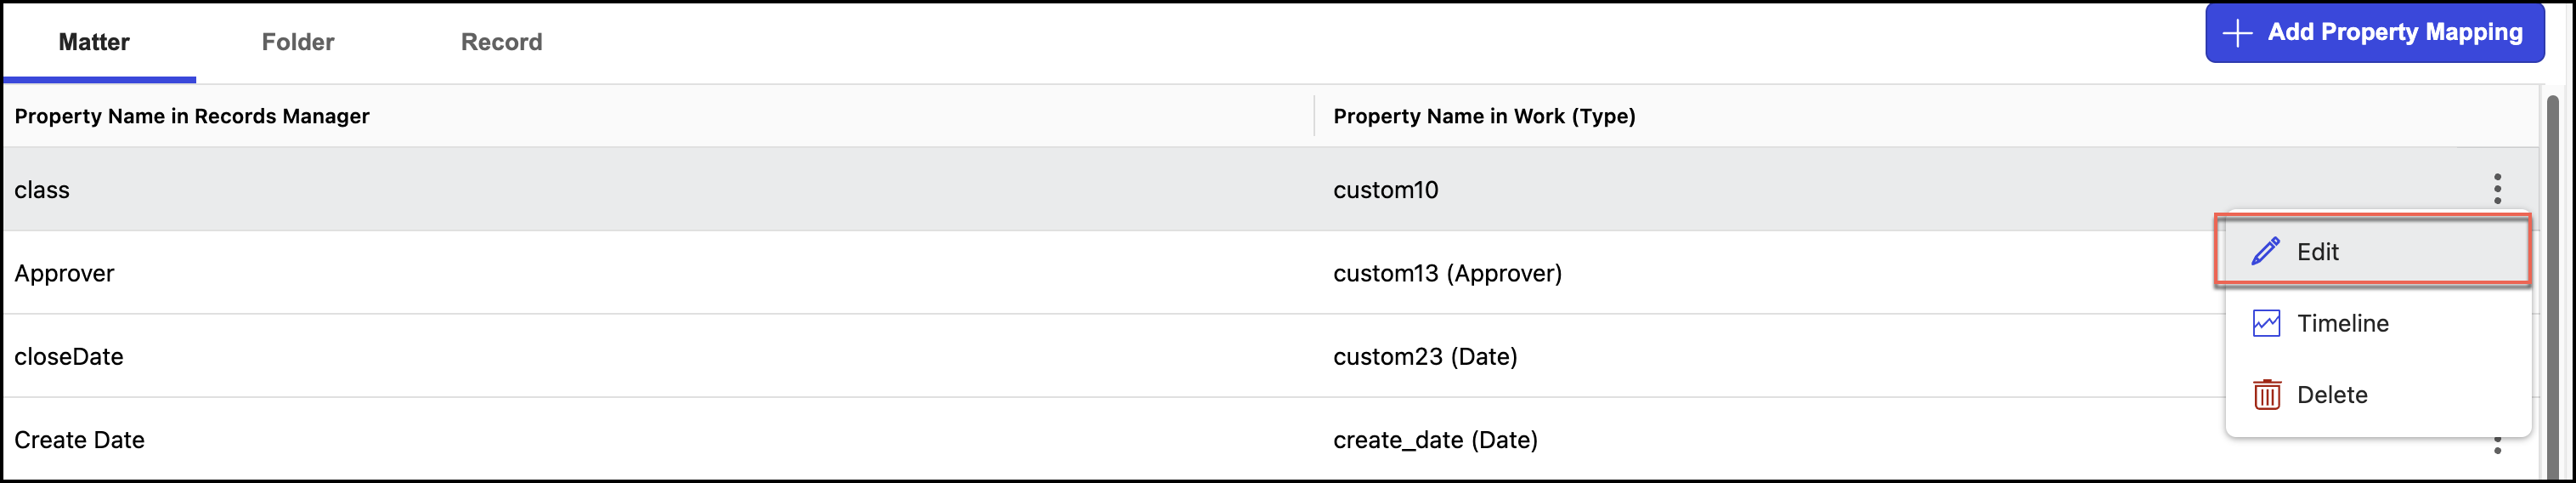Screen dimensions: 2576x483
Task: Switch to the Record tab
Action: 501,42
